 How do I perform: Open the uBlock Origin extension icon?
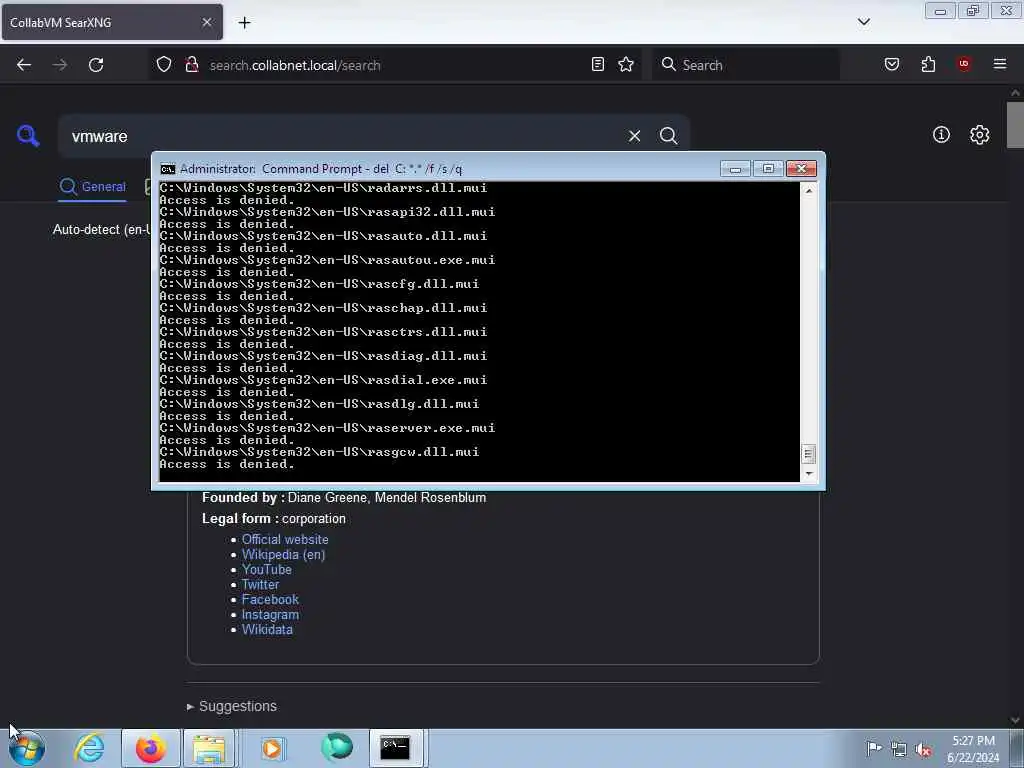(x=964, y=64)
